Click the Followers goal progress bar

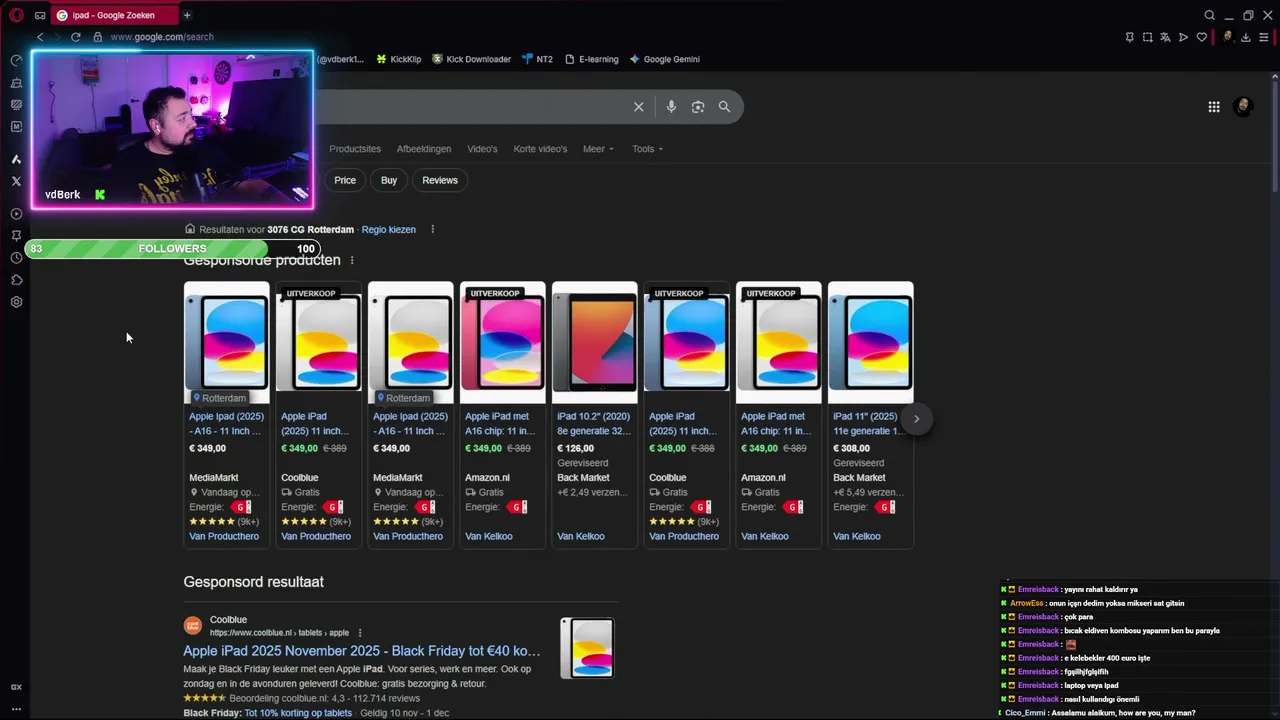172,249
